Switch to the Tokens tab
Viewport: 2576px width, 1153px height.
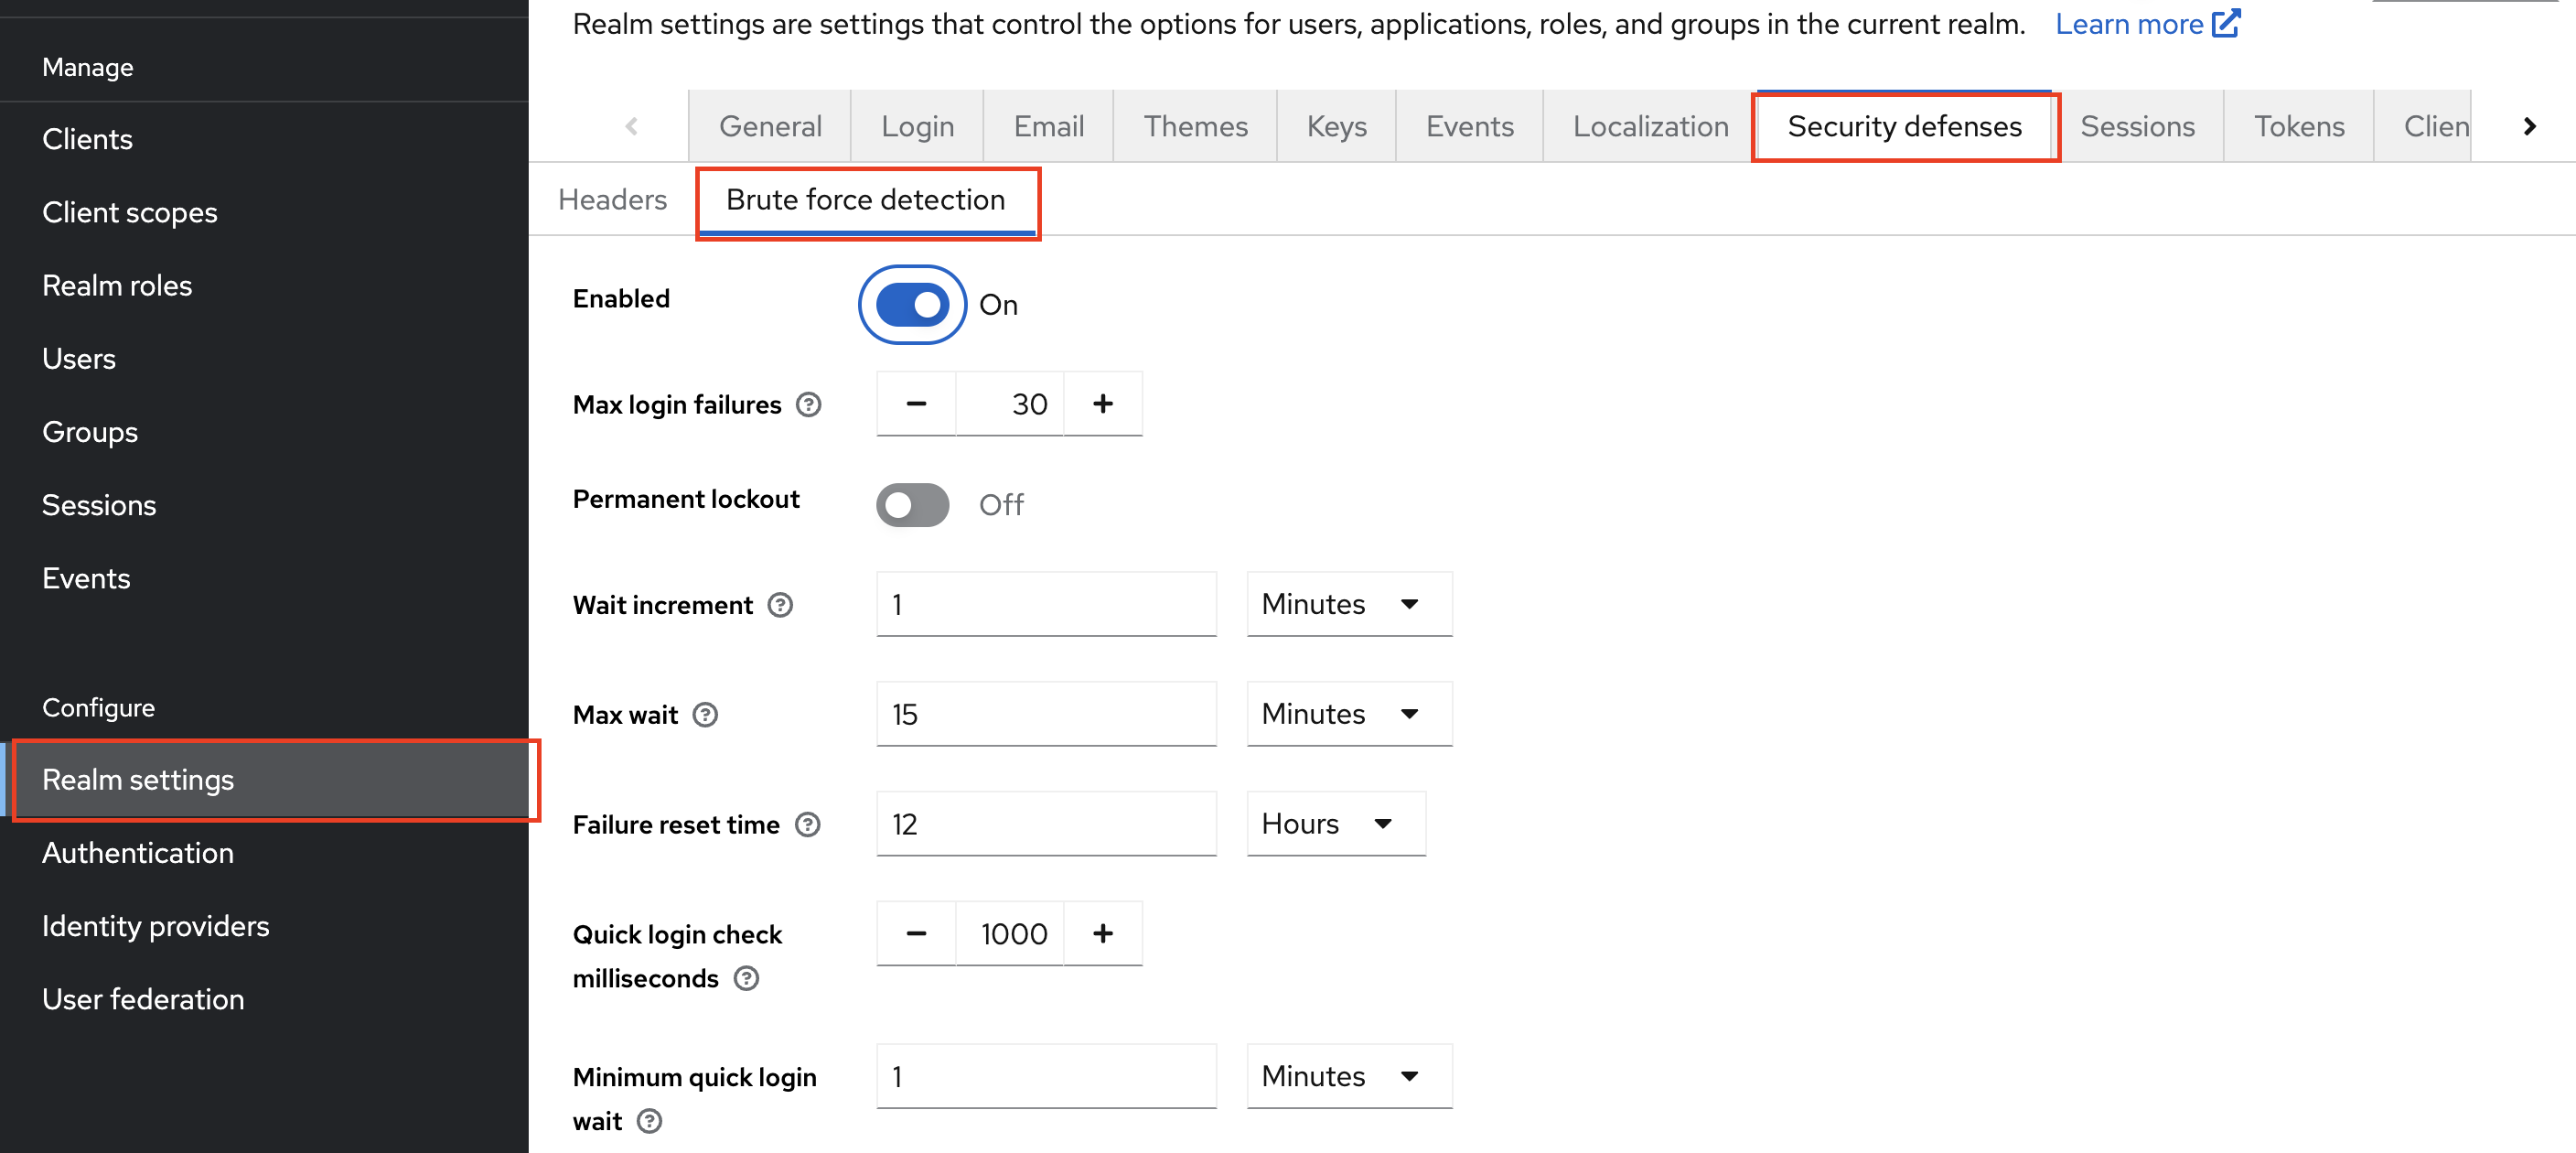click(x=2298, y=126)
